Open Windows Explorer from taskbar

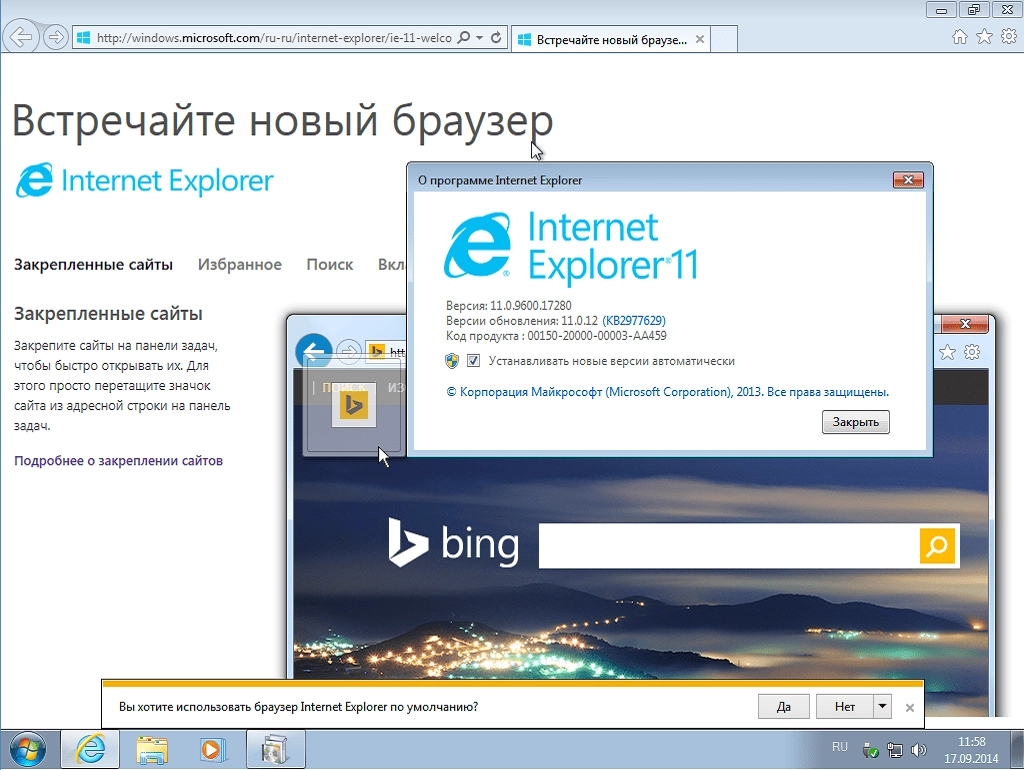click(152, 749)
